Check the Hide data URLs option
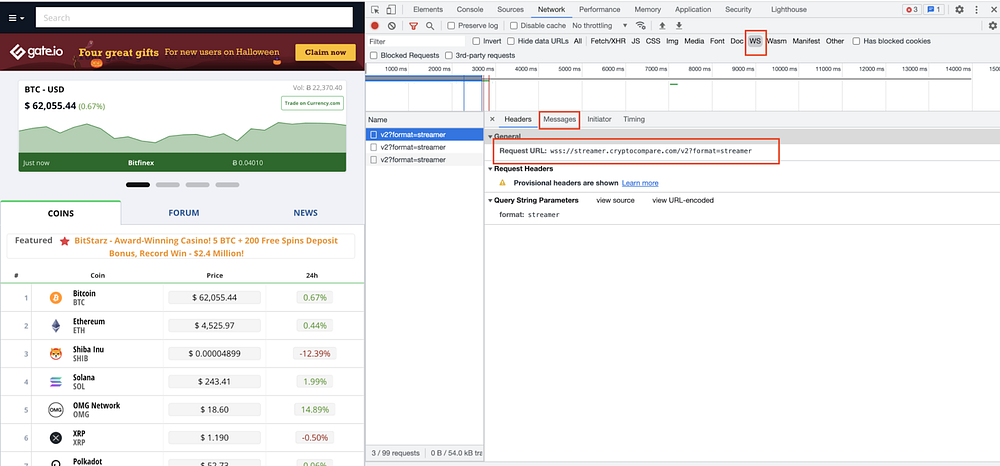The image size is (1000, 466). [511, 41]
